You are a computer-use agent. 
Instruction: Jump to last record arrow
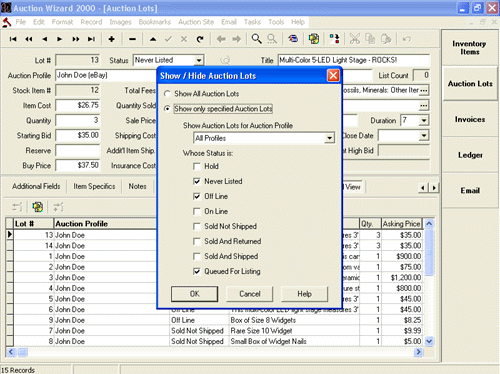(x=91, y=39)
